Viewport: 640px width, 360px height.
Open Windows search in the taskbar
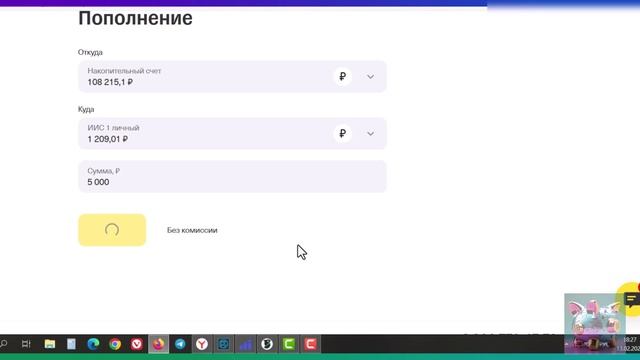pos(4,344)
